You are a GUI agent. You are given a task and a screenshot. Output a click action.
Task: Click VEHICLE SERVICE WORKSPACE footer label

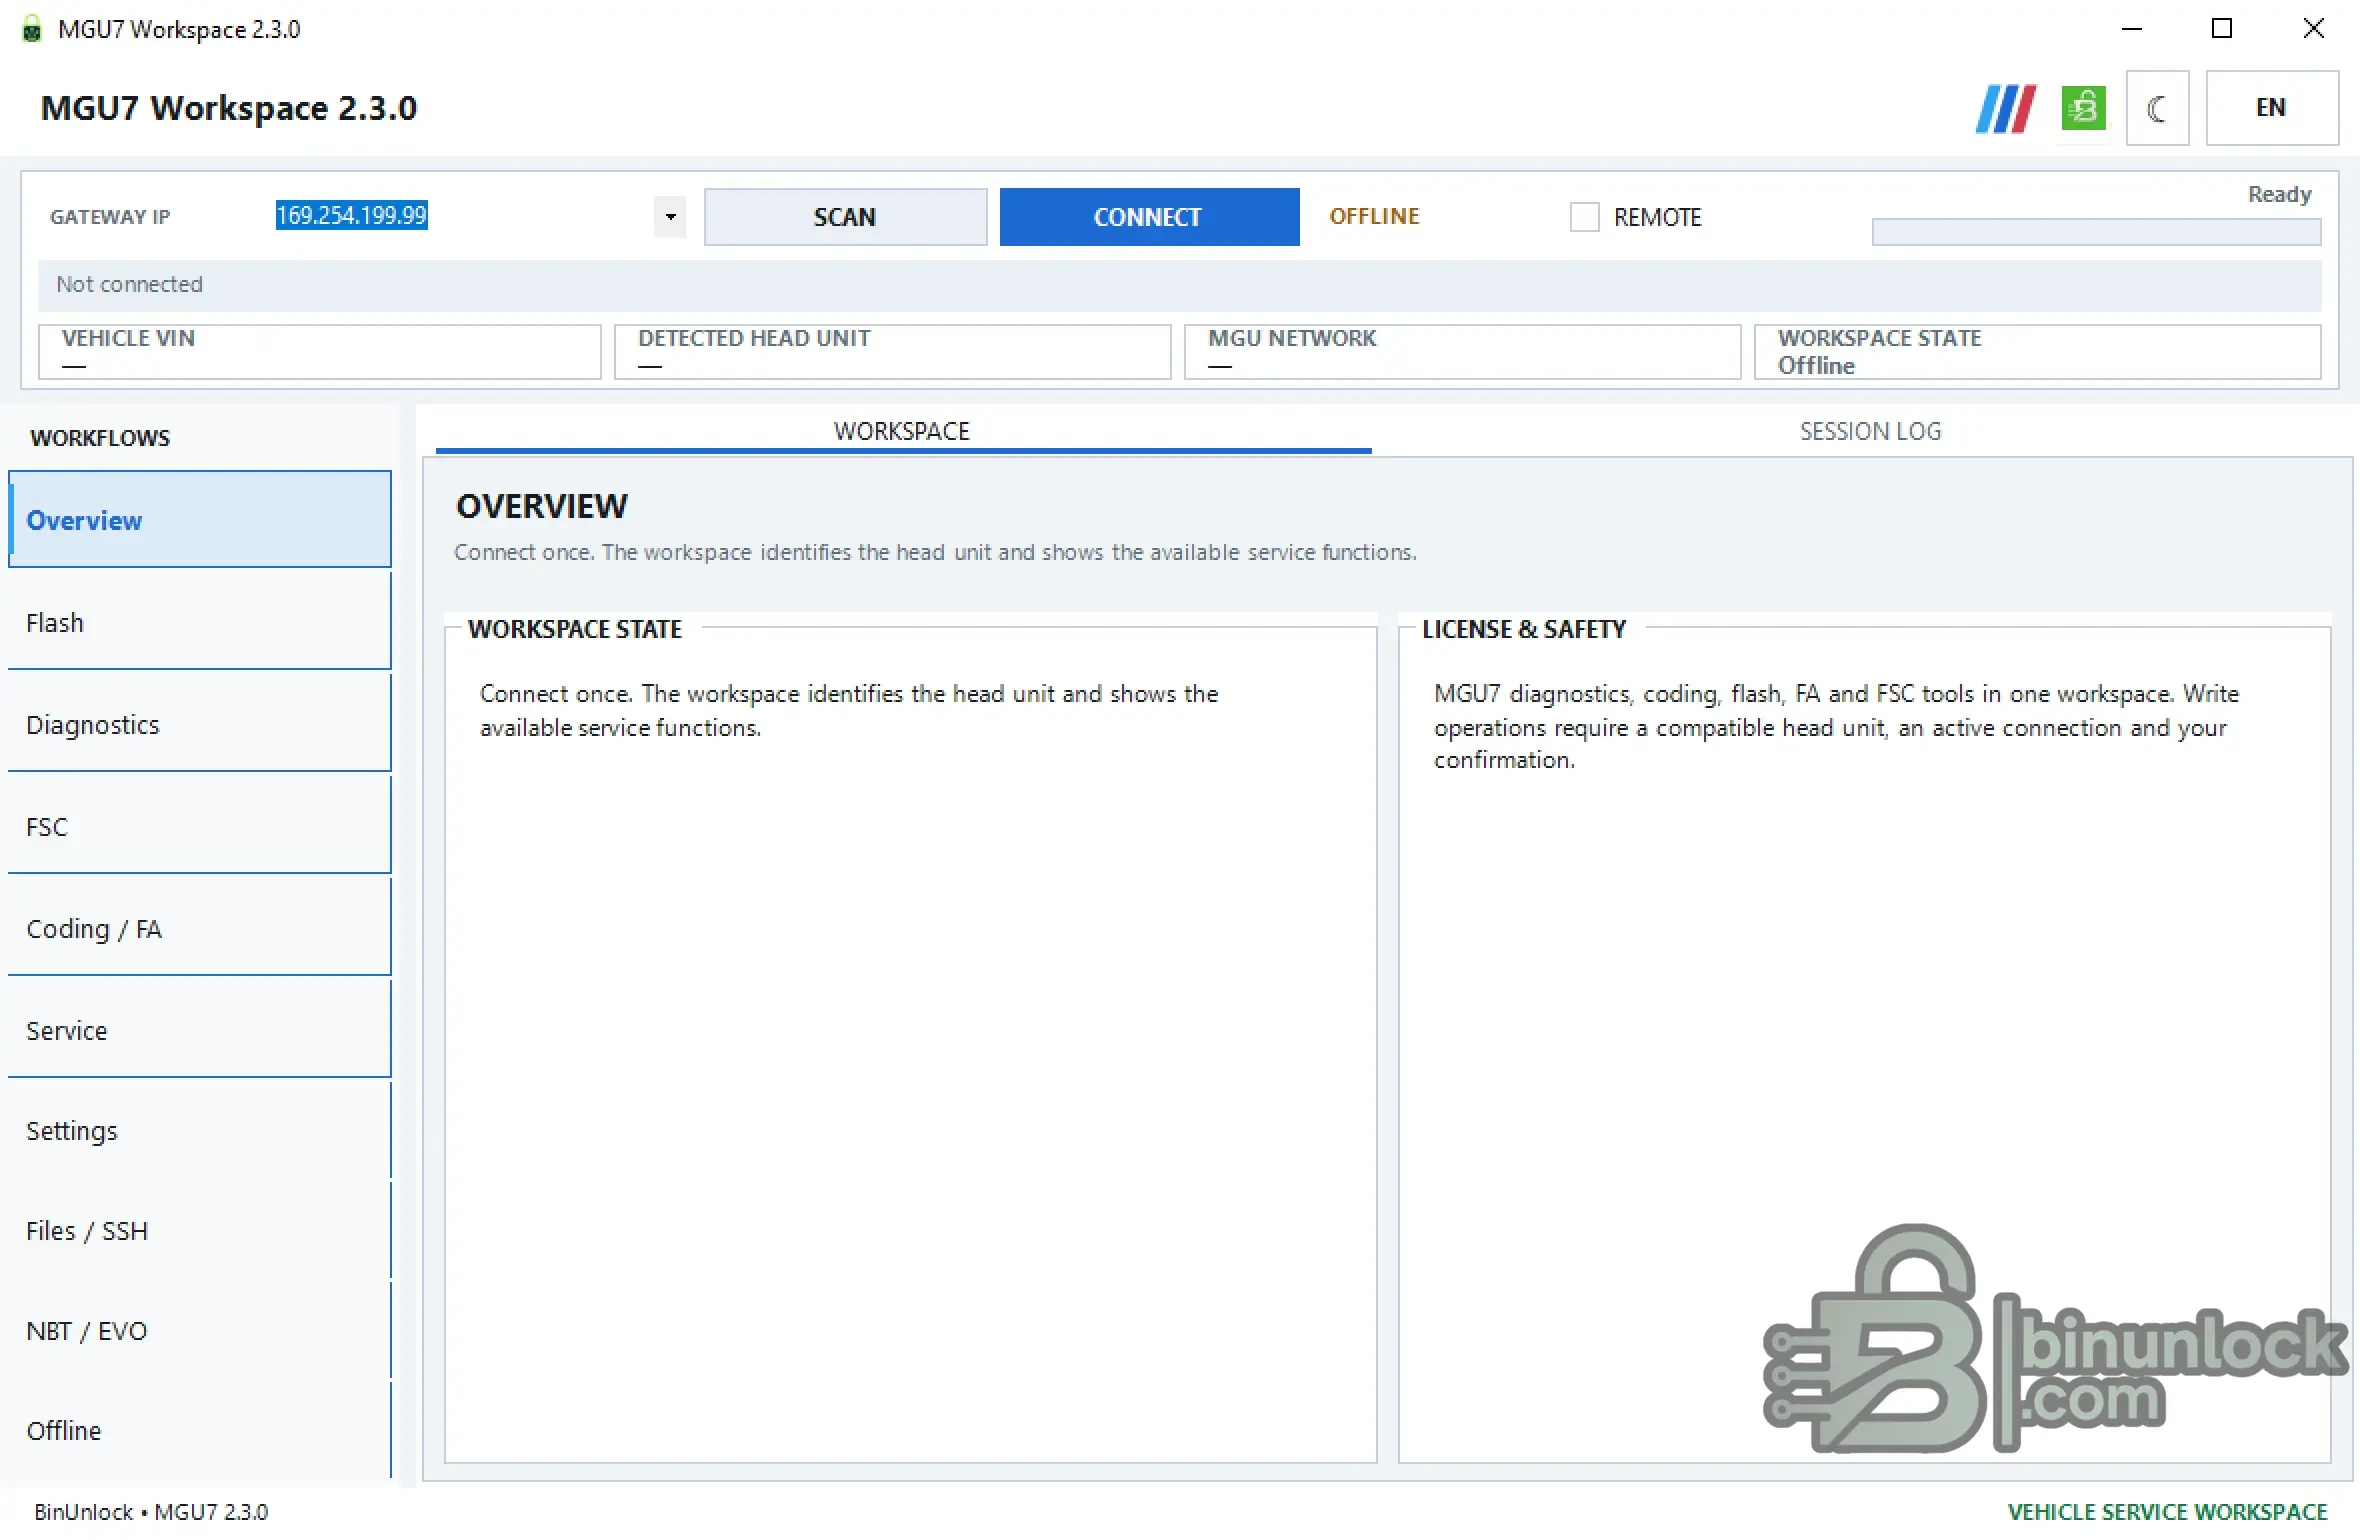coord(2167,1512)
